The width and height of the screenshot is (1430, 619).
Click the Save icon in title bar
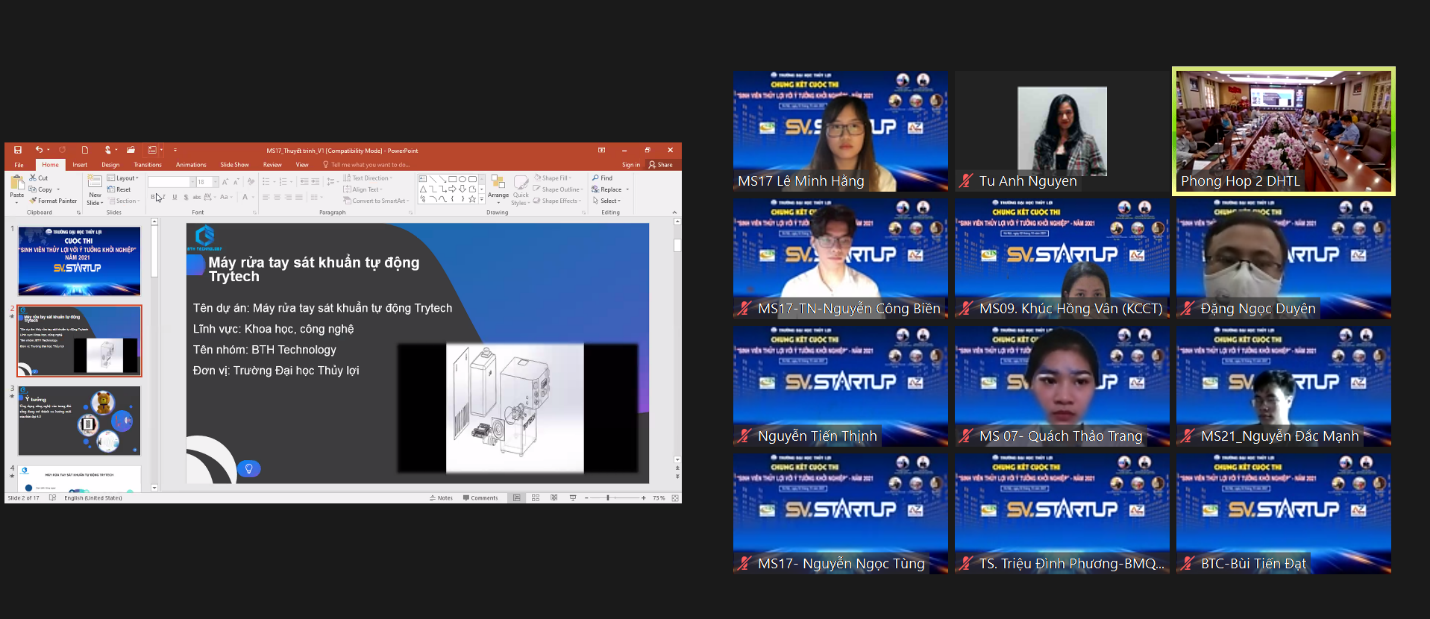[17, 150]
